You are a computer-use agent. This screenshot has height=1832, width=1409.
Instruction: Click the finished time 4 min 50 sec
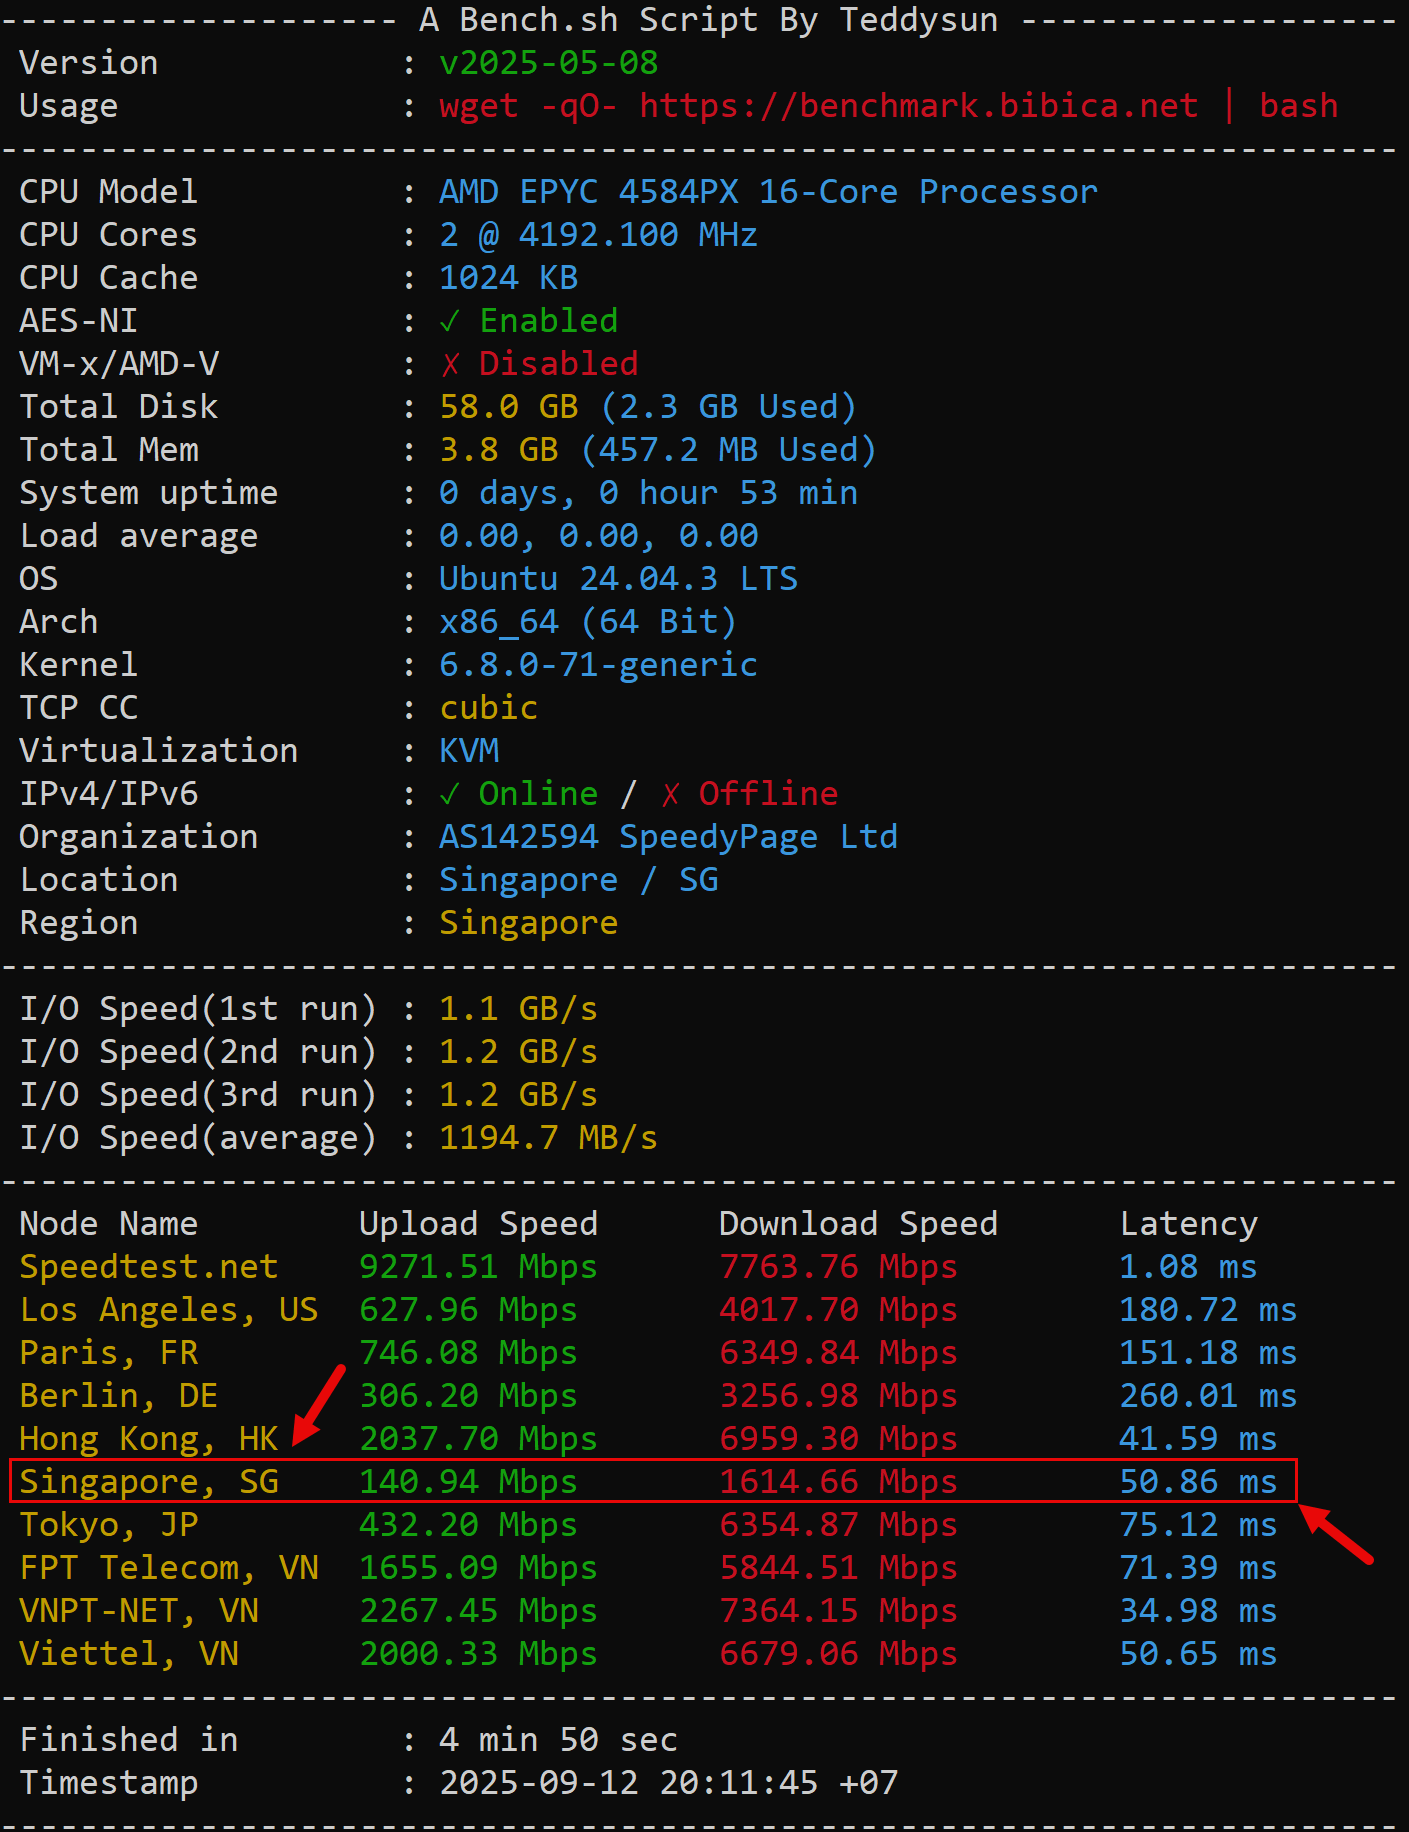click(558, 1740)
